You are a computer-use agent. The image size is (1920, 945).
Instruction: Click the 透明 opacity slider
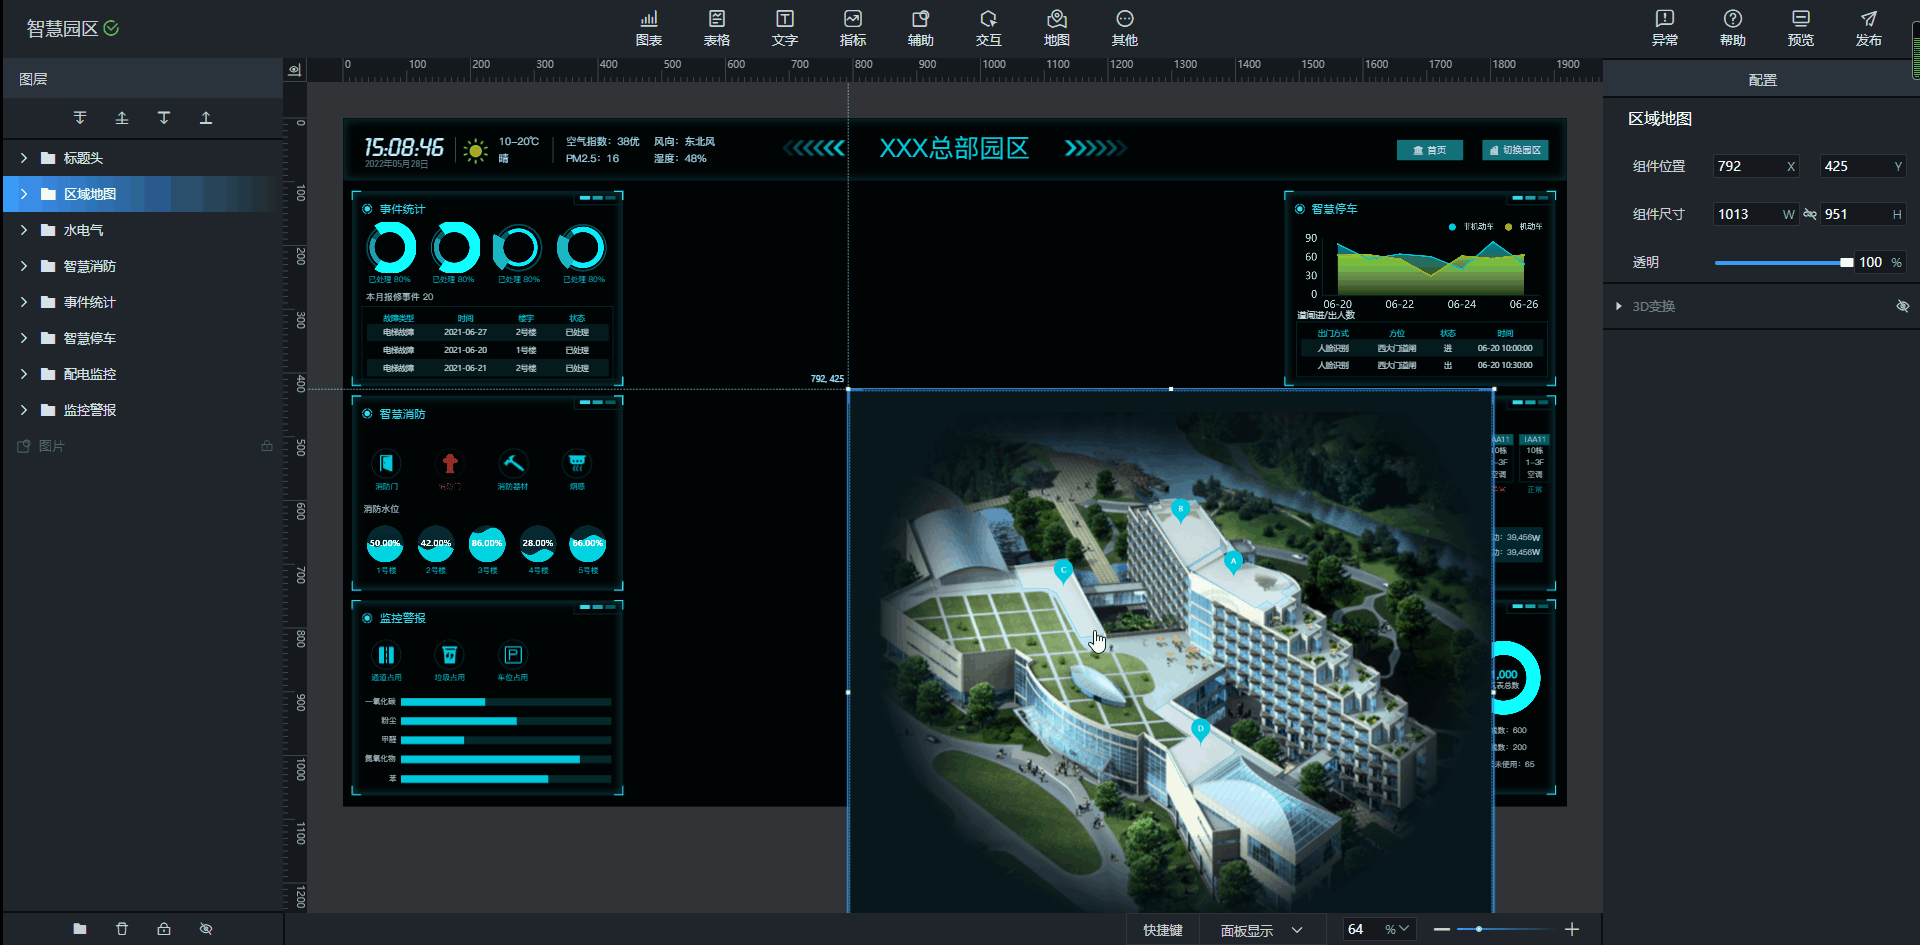coord(1782,262)
